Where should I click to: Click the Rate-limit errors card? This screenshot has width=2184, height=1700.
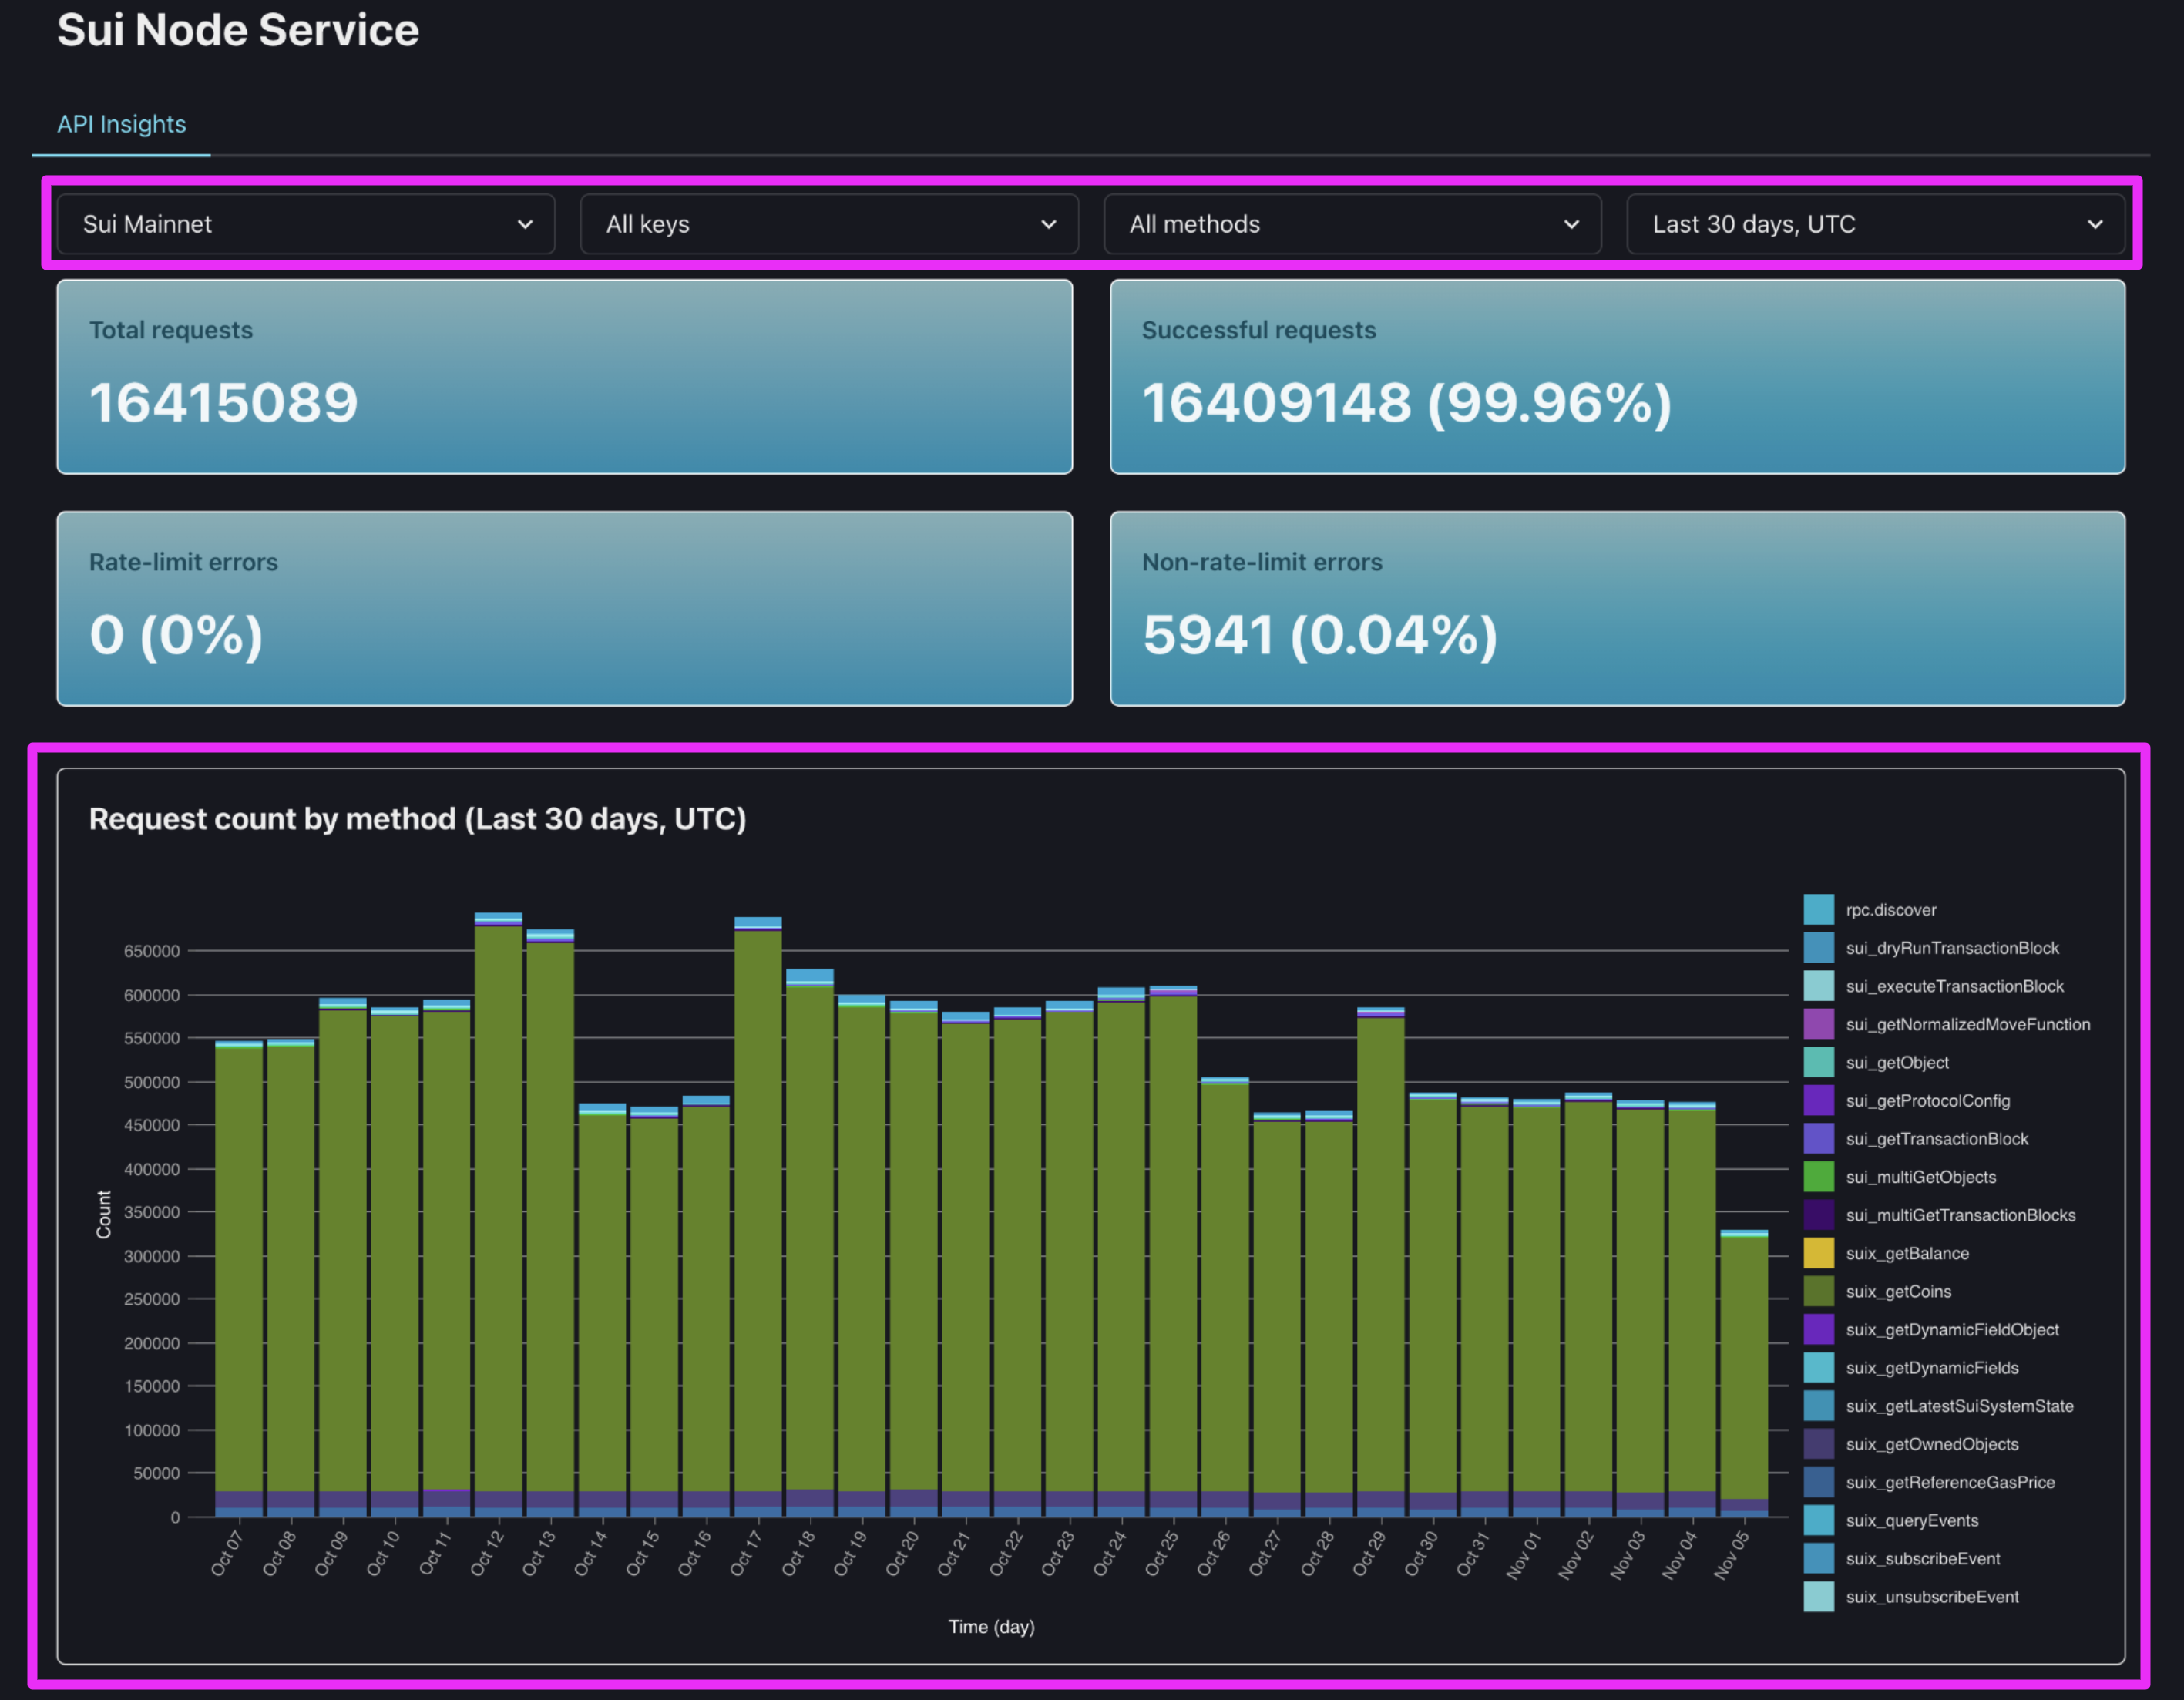[565, 609]
